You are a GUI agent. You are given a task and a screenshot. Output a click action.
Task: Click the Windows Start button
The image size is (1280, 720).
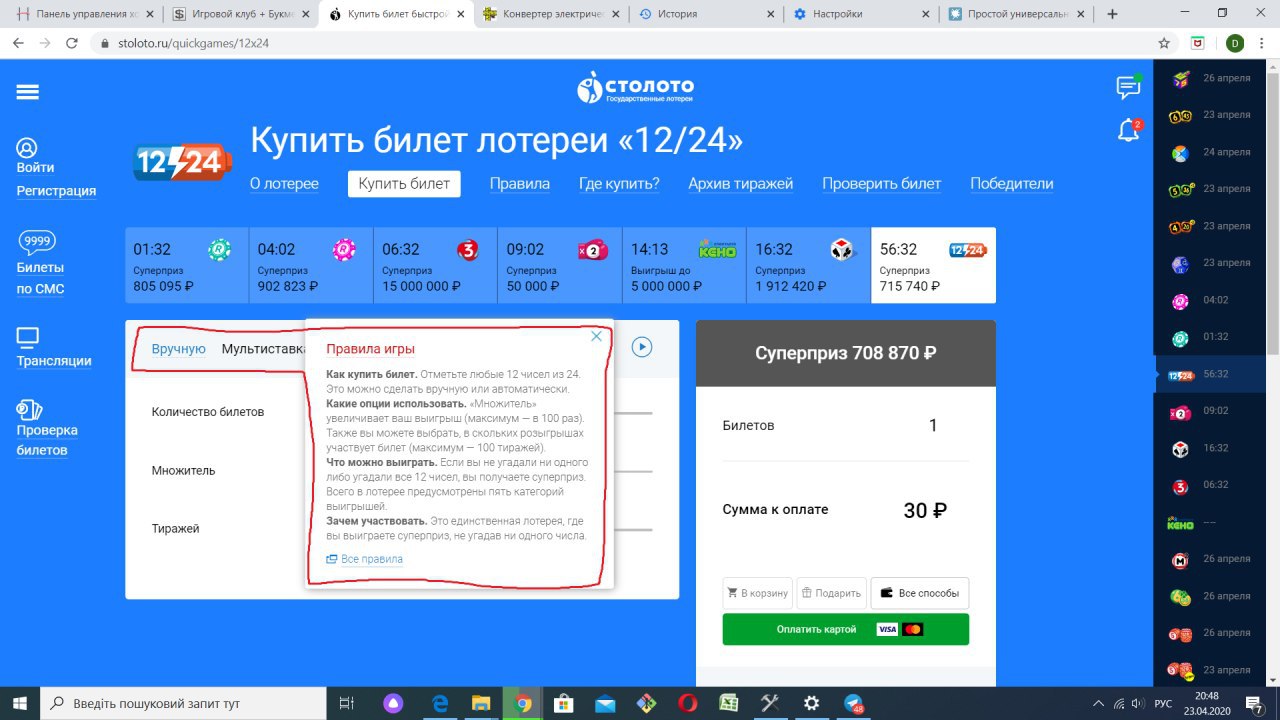pos(20,703)
